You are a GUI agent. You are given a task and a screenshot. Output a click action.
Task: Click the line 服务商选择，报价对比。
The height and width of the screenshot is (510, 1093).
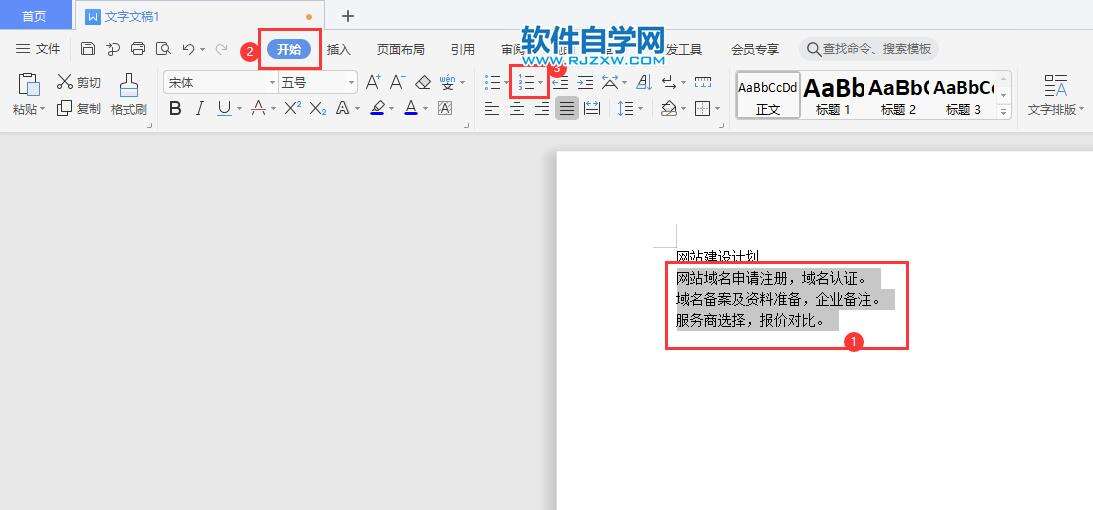751,321
